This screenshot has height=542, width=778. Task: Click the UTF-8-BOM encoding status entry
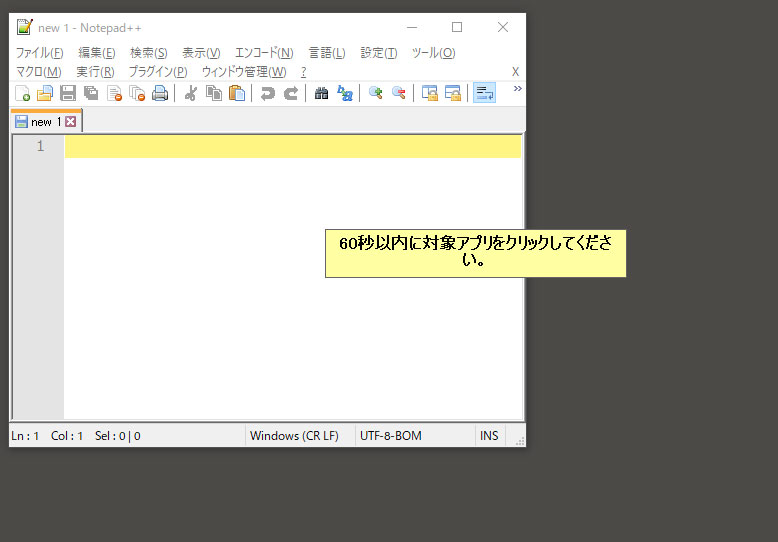pyautogui.click(x=391, y=436)
